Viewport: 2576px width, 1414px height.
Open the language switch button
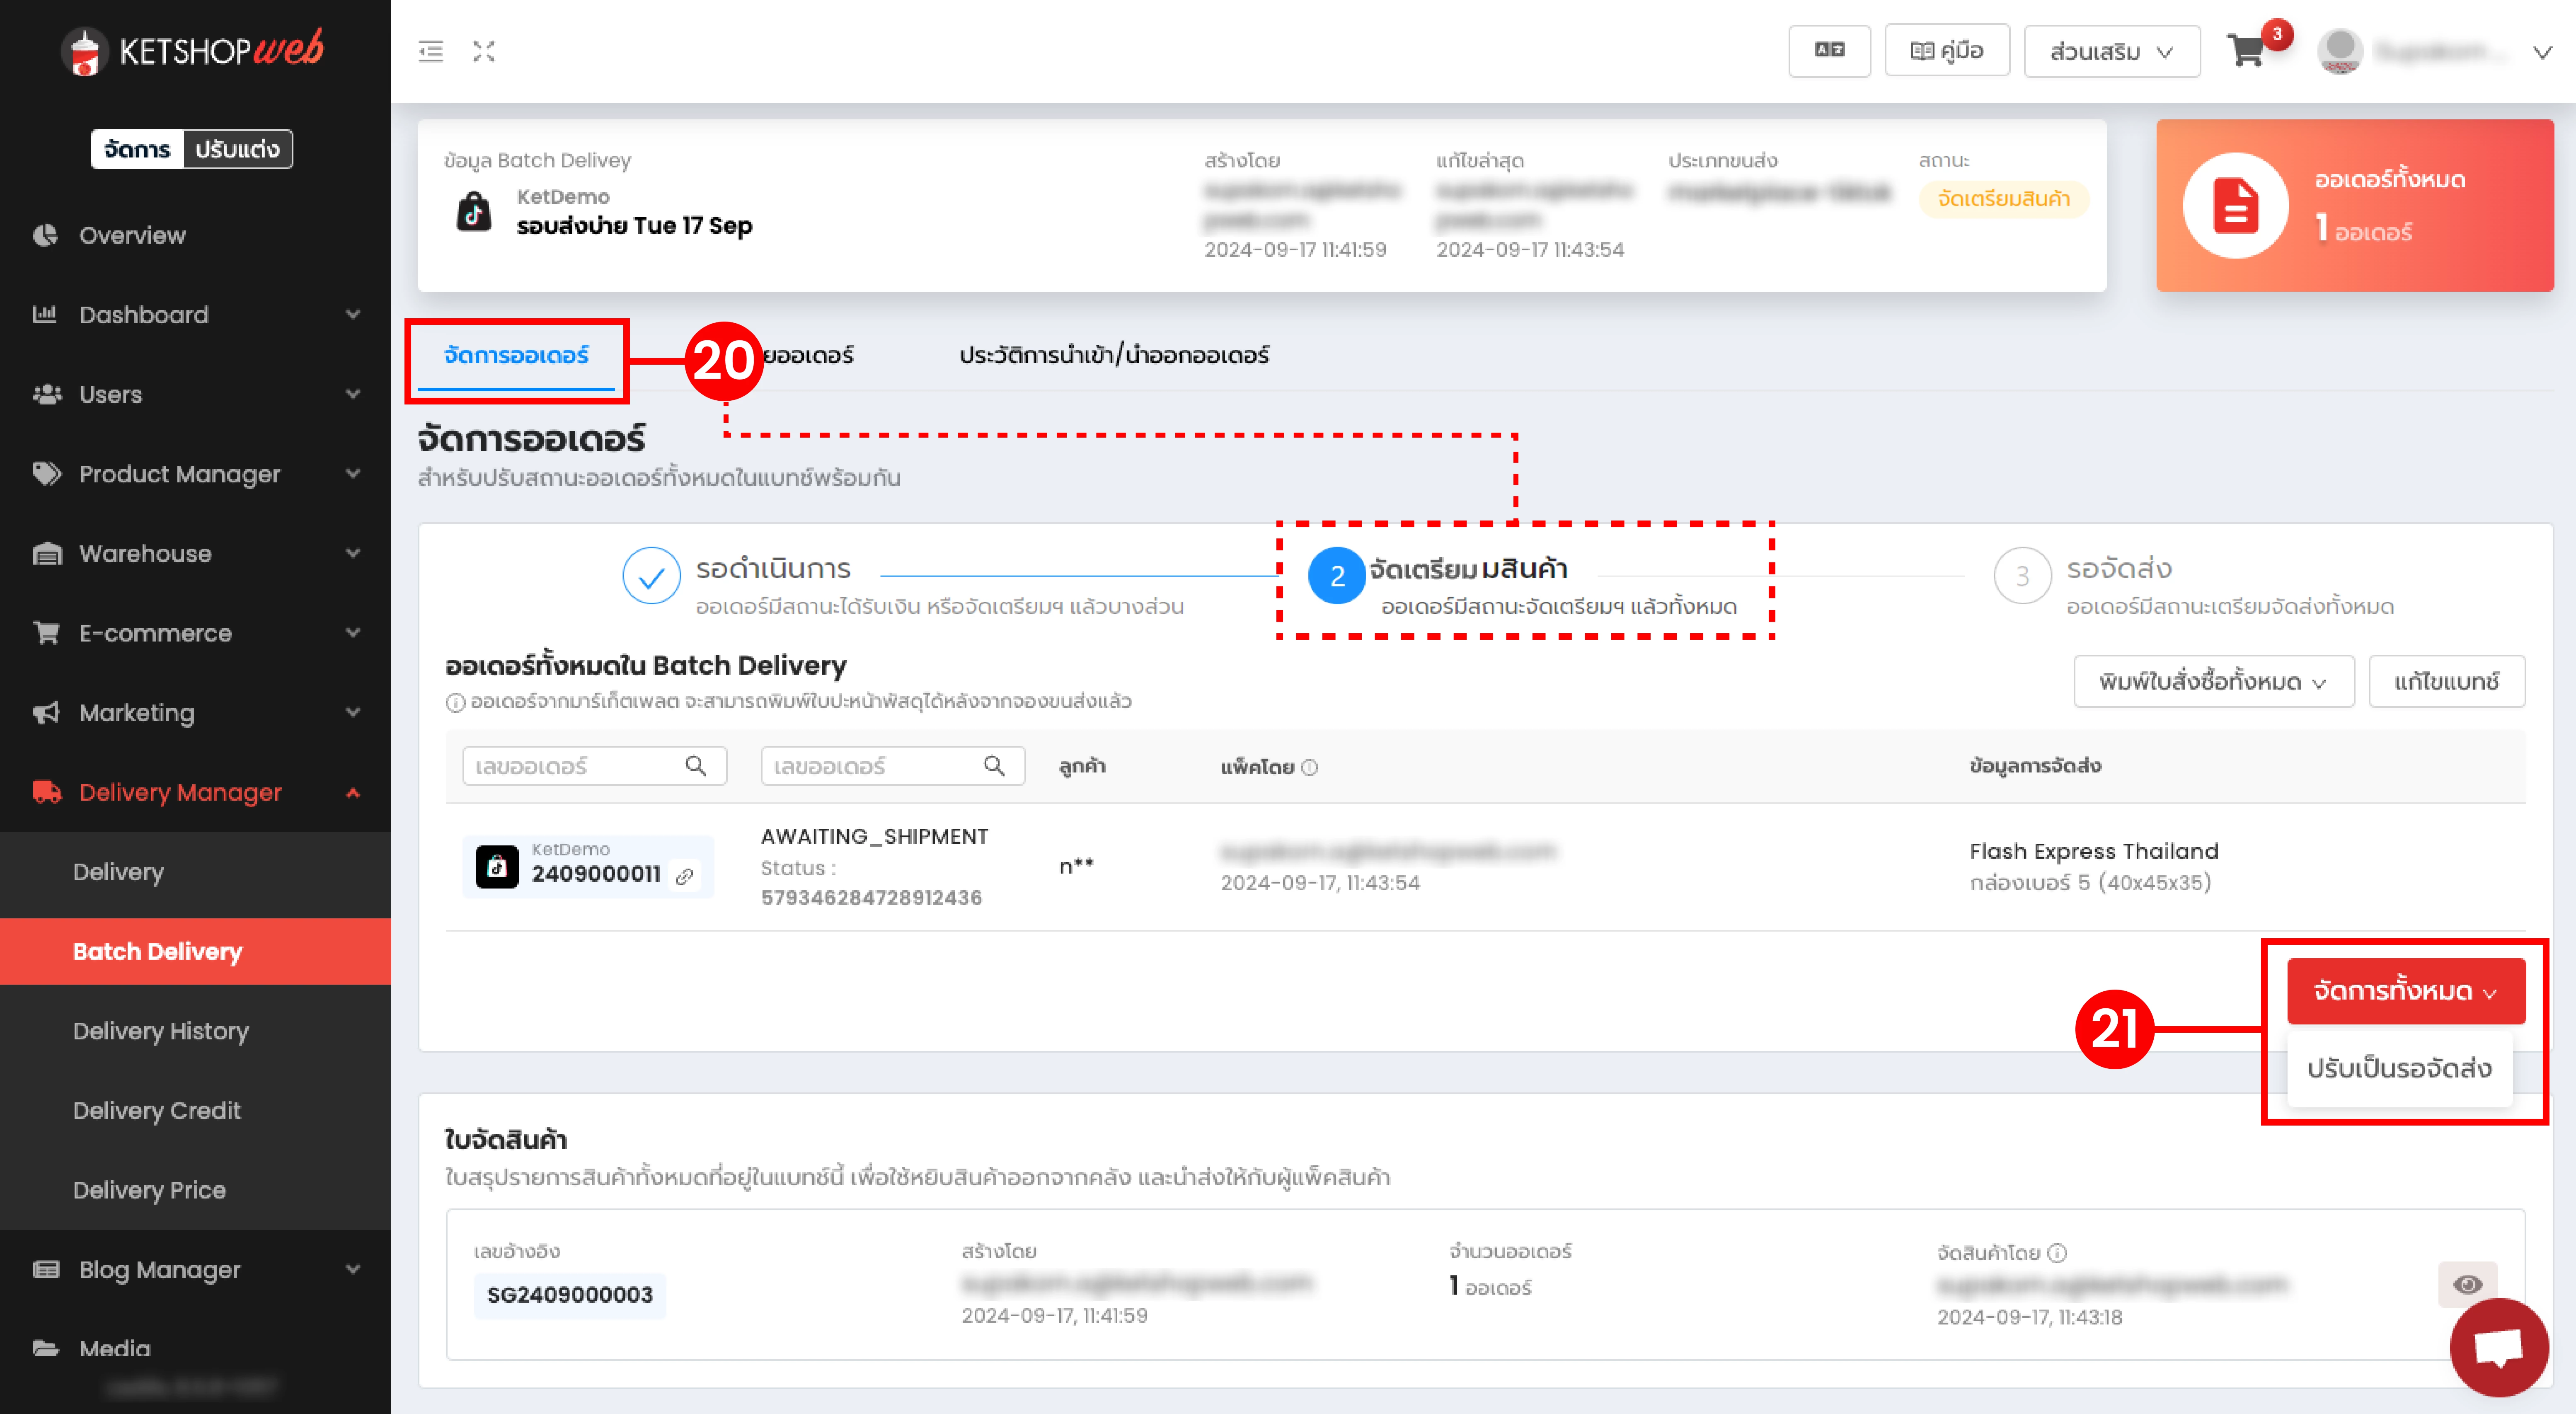pos(1829,50)
